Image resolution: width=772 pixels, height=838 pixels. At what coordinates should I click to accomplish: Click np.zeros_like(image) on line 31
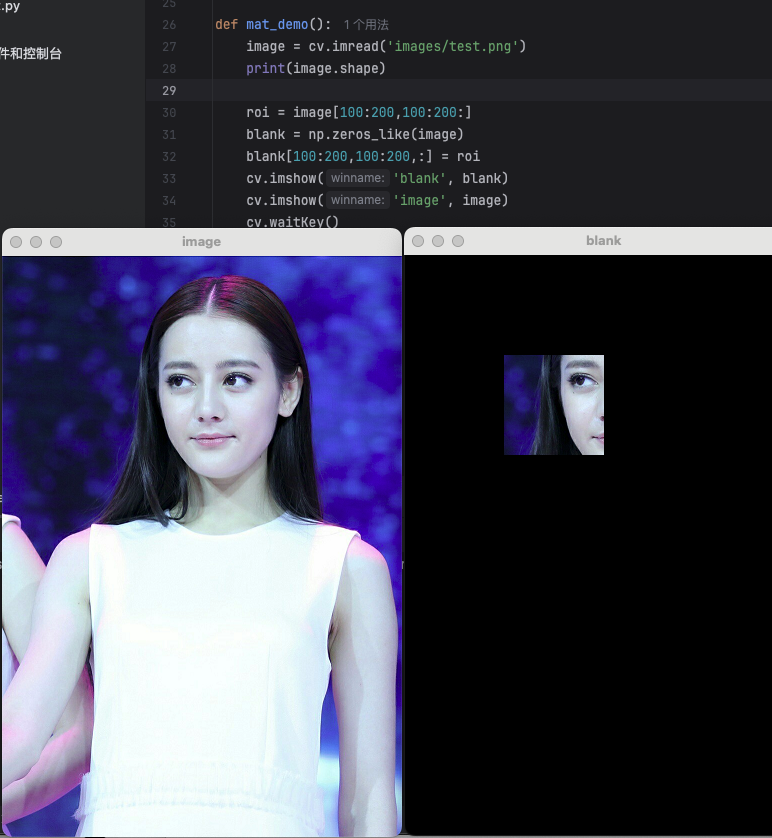[386, 134]
